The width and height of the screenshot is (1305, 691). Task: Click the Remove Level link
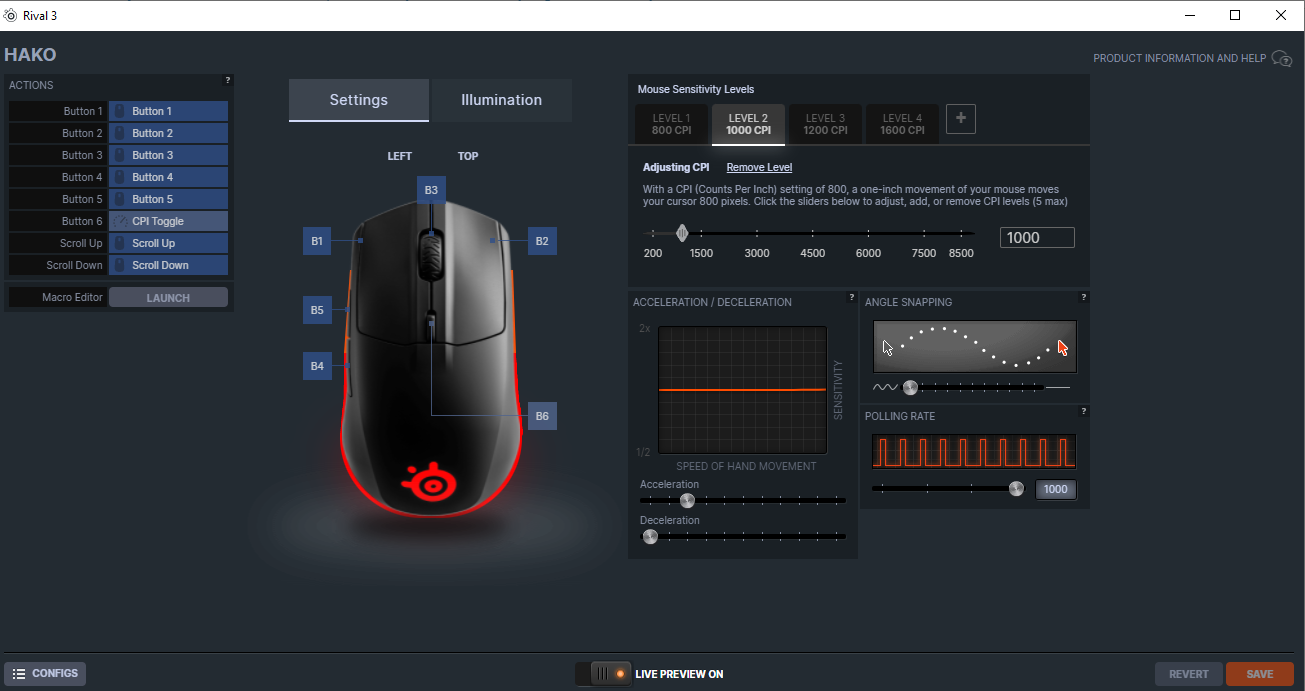[x=759, y=167]
